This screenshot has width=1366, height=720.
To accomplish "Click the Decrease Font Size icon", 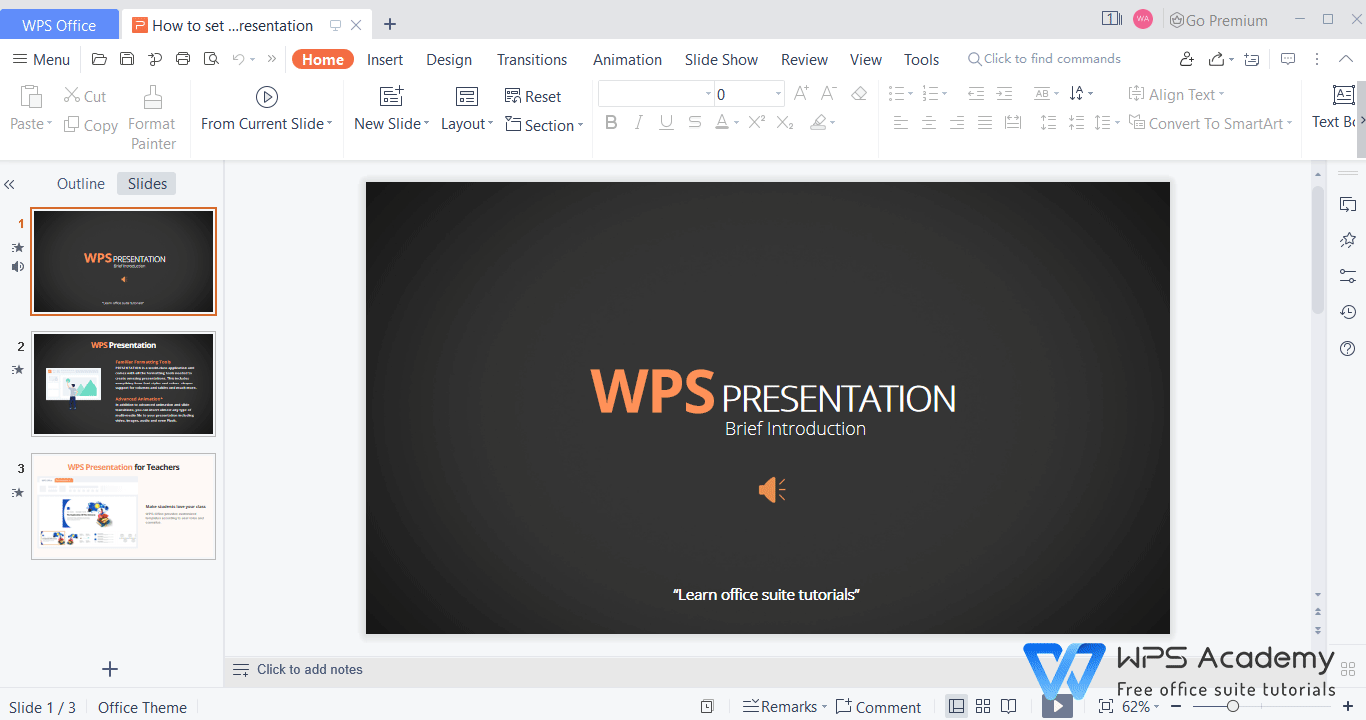I will tap(828, 94).
